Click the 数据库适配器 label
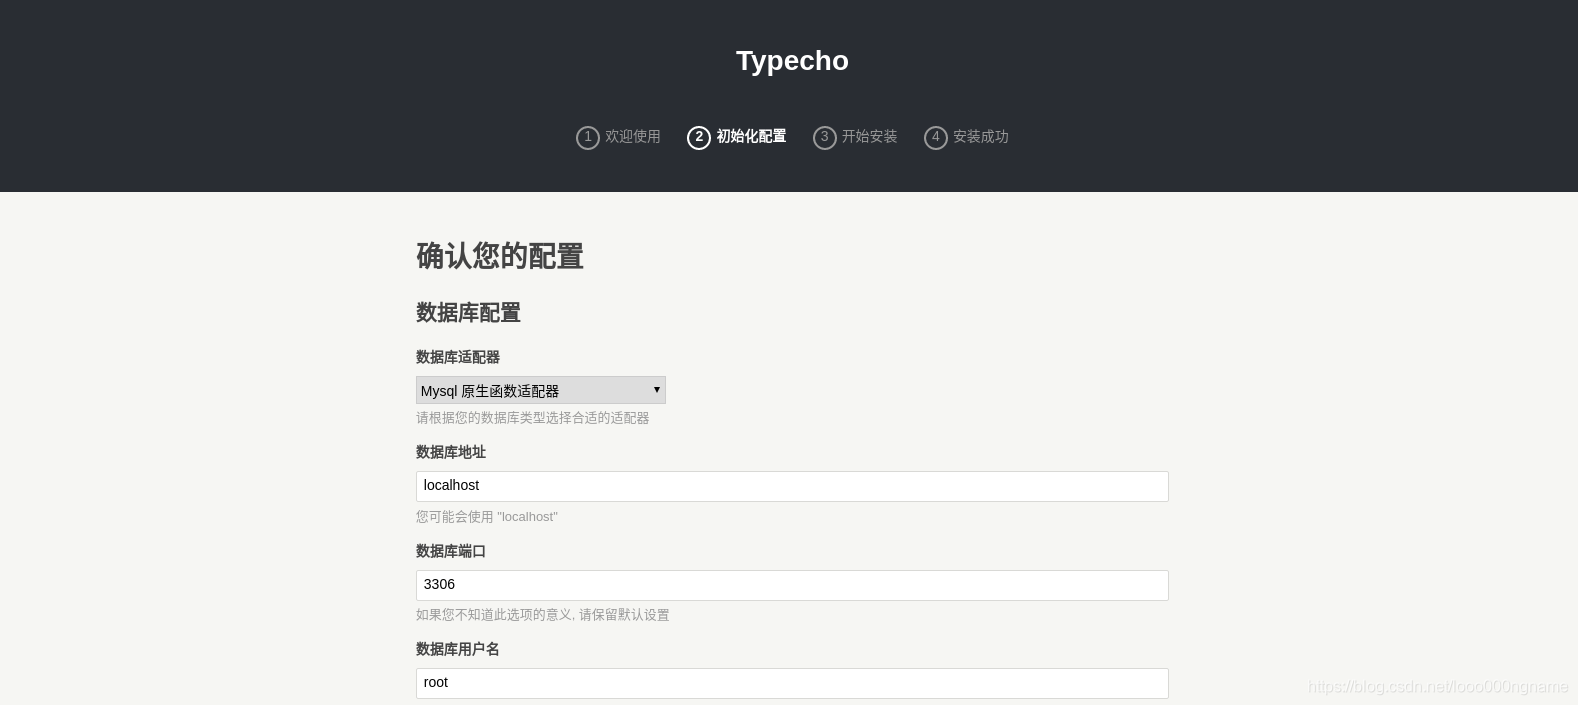 click(458, 357)
